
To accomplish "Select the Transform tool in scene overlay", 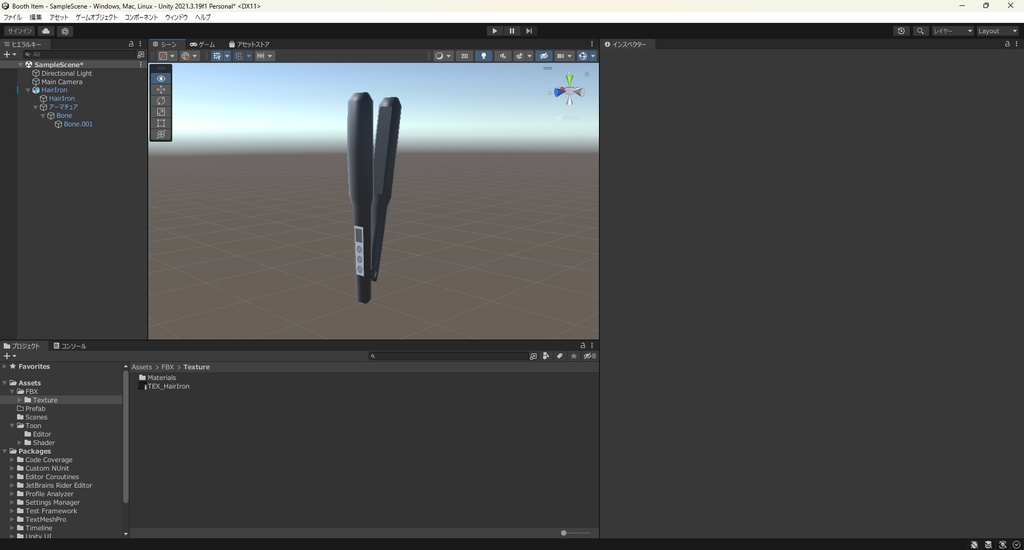I will click(161, 134).
